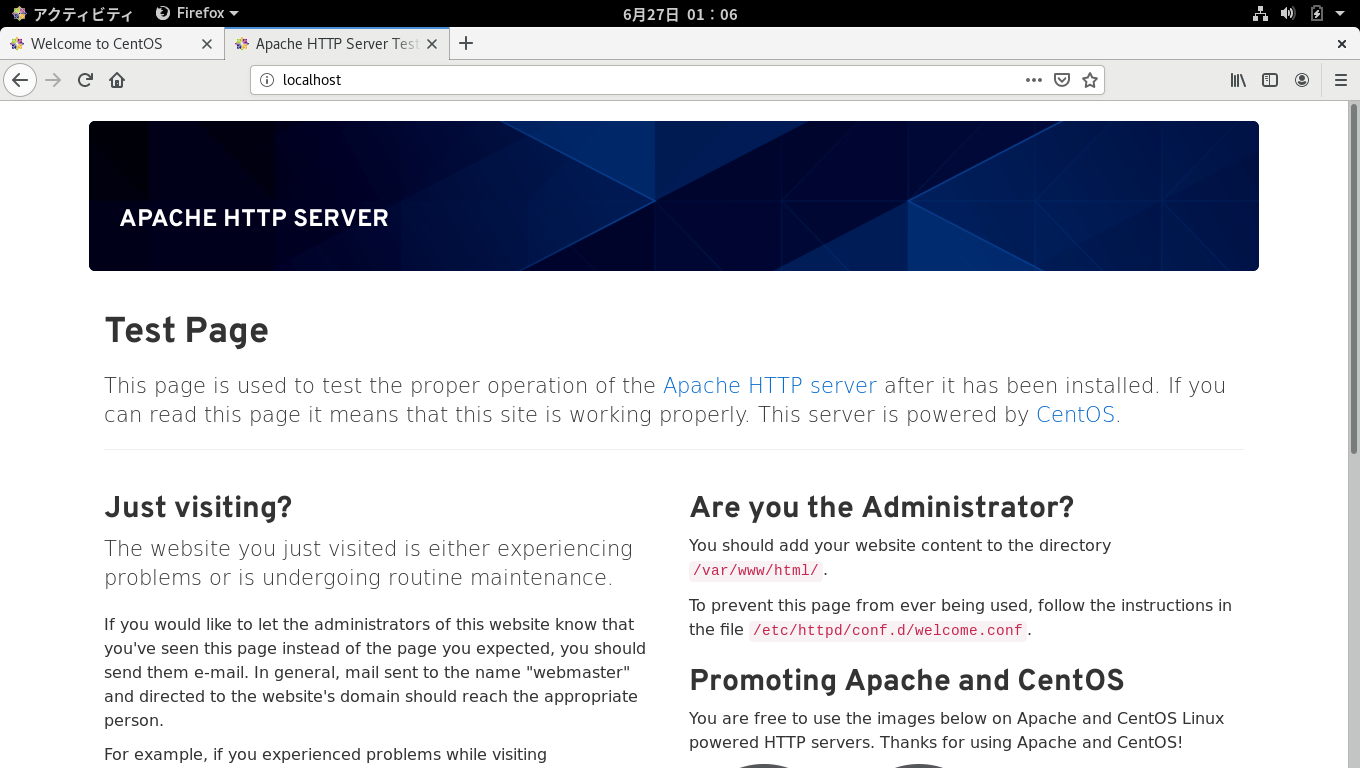This screenshot has width=1360, height=768.
Task: Open the Page Actions (three dots) menu
Action: coord(1033,80)
